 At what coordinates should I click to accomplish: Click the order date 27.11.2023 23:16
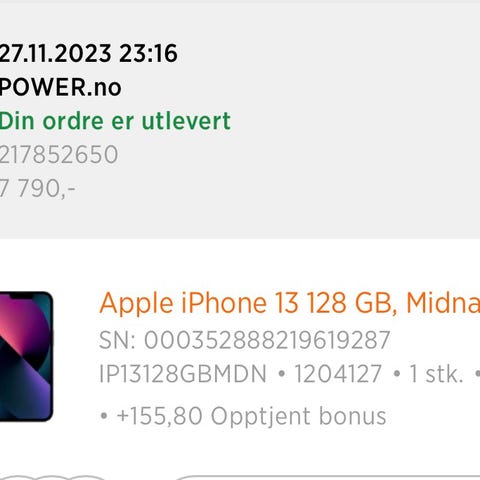coord(88,53)
